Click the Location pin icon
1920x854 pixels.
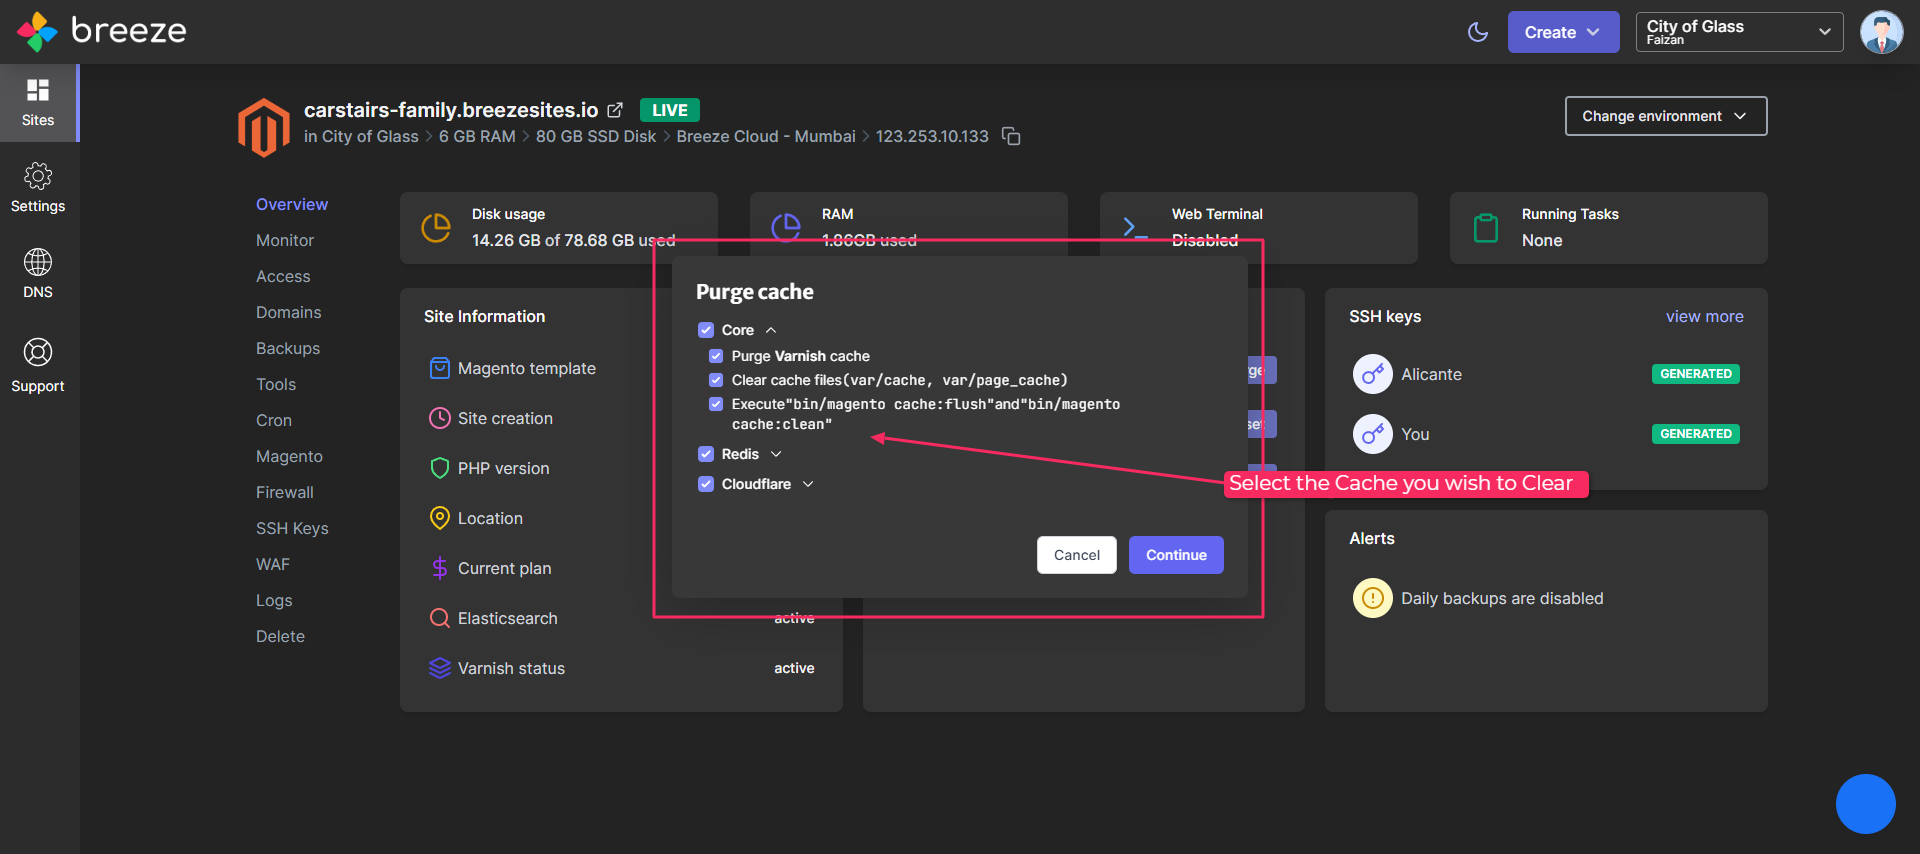pos(439,518)
